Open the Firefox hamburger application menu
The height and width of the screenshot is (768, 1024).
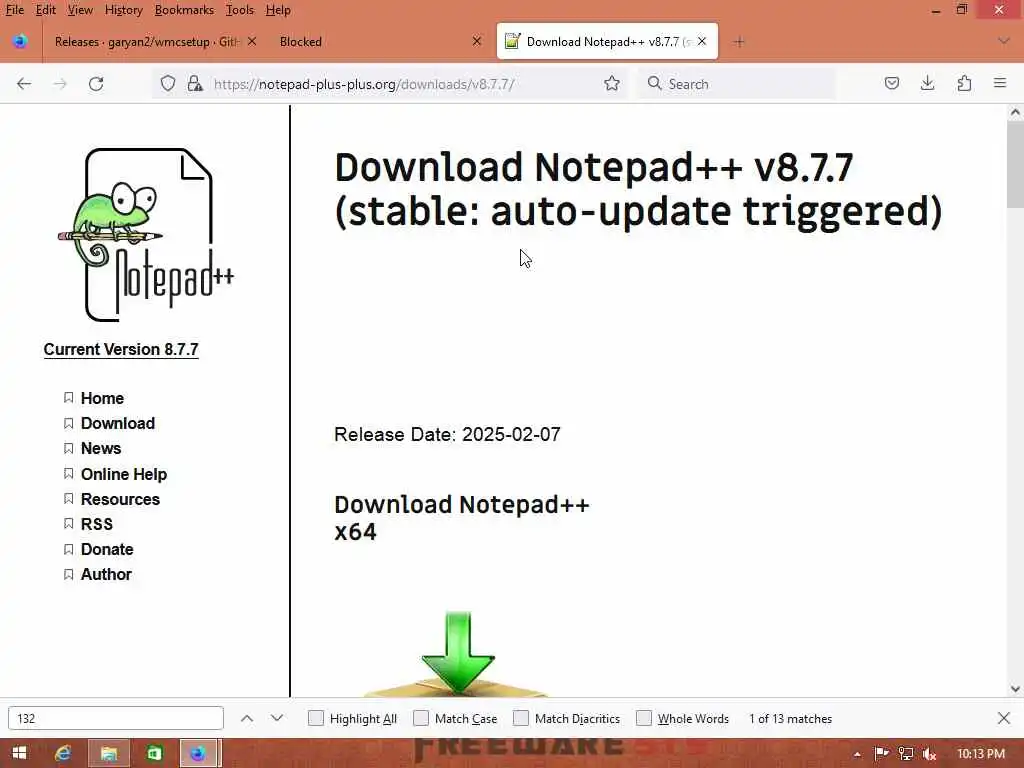1000,83
